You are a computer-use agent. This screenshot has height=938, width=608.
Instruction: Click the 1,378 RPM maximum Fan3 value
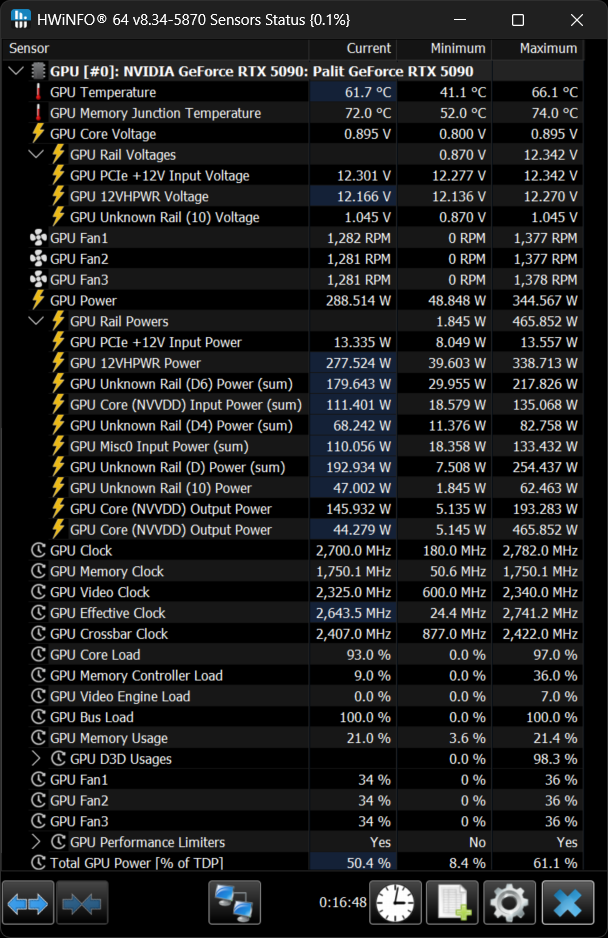[545, 279]
